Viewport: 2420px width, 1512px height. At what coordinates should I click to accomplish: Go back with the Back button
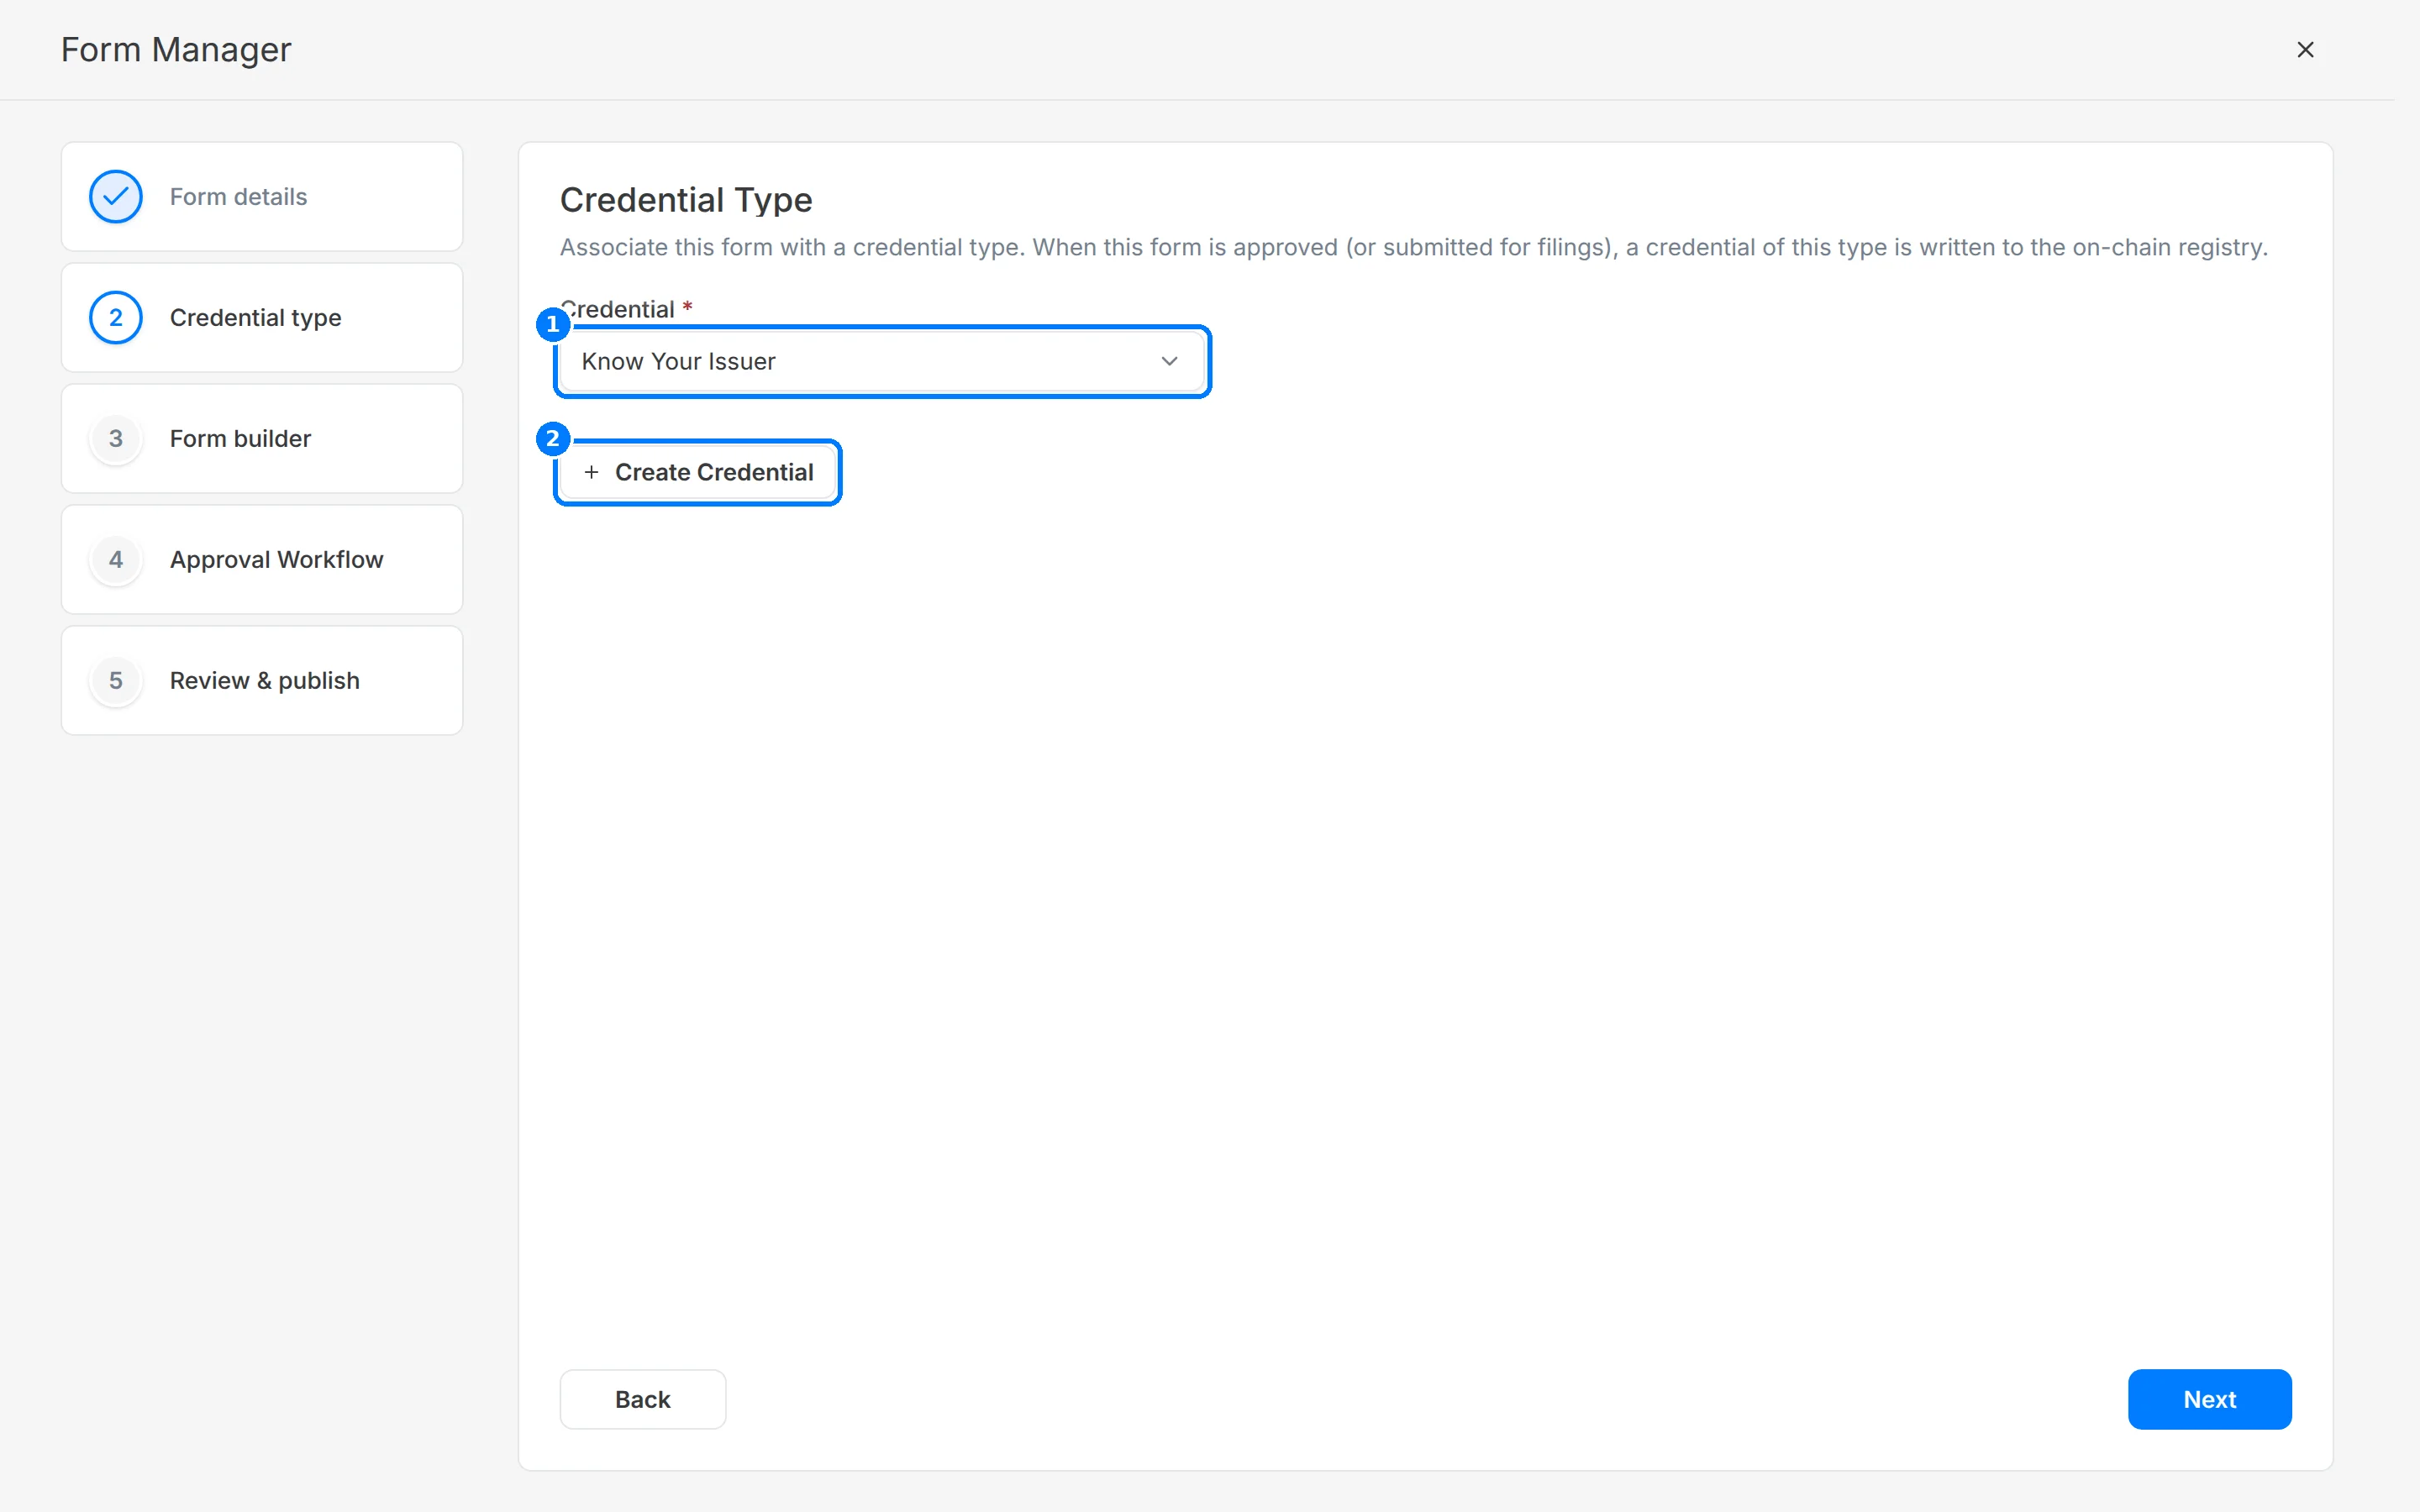tap(642, 1399)
